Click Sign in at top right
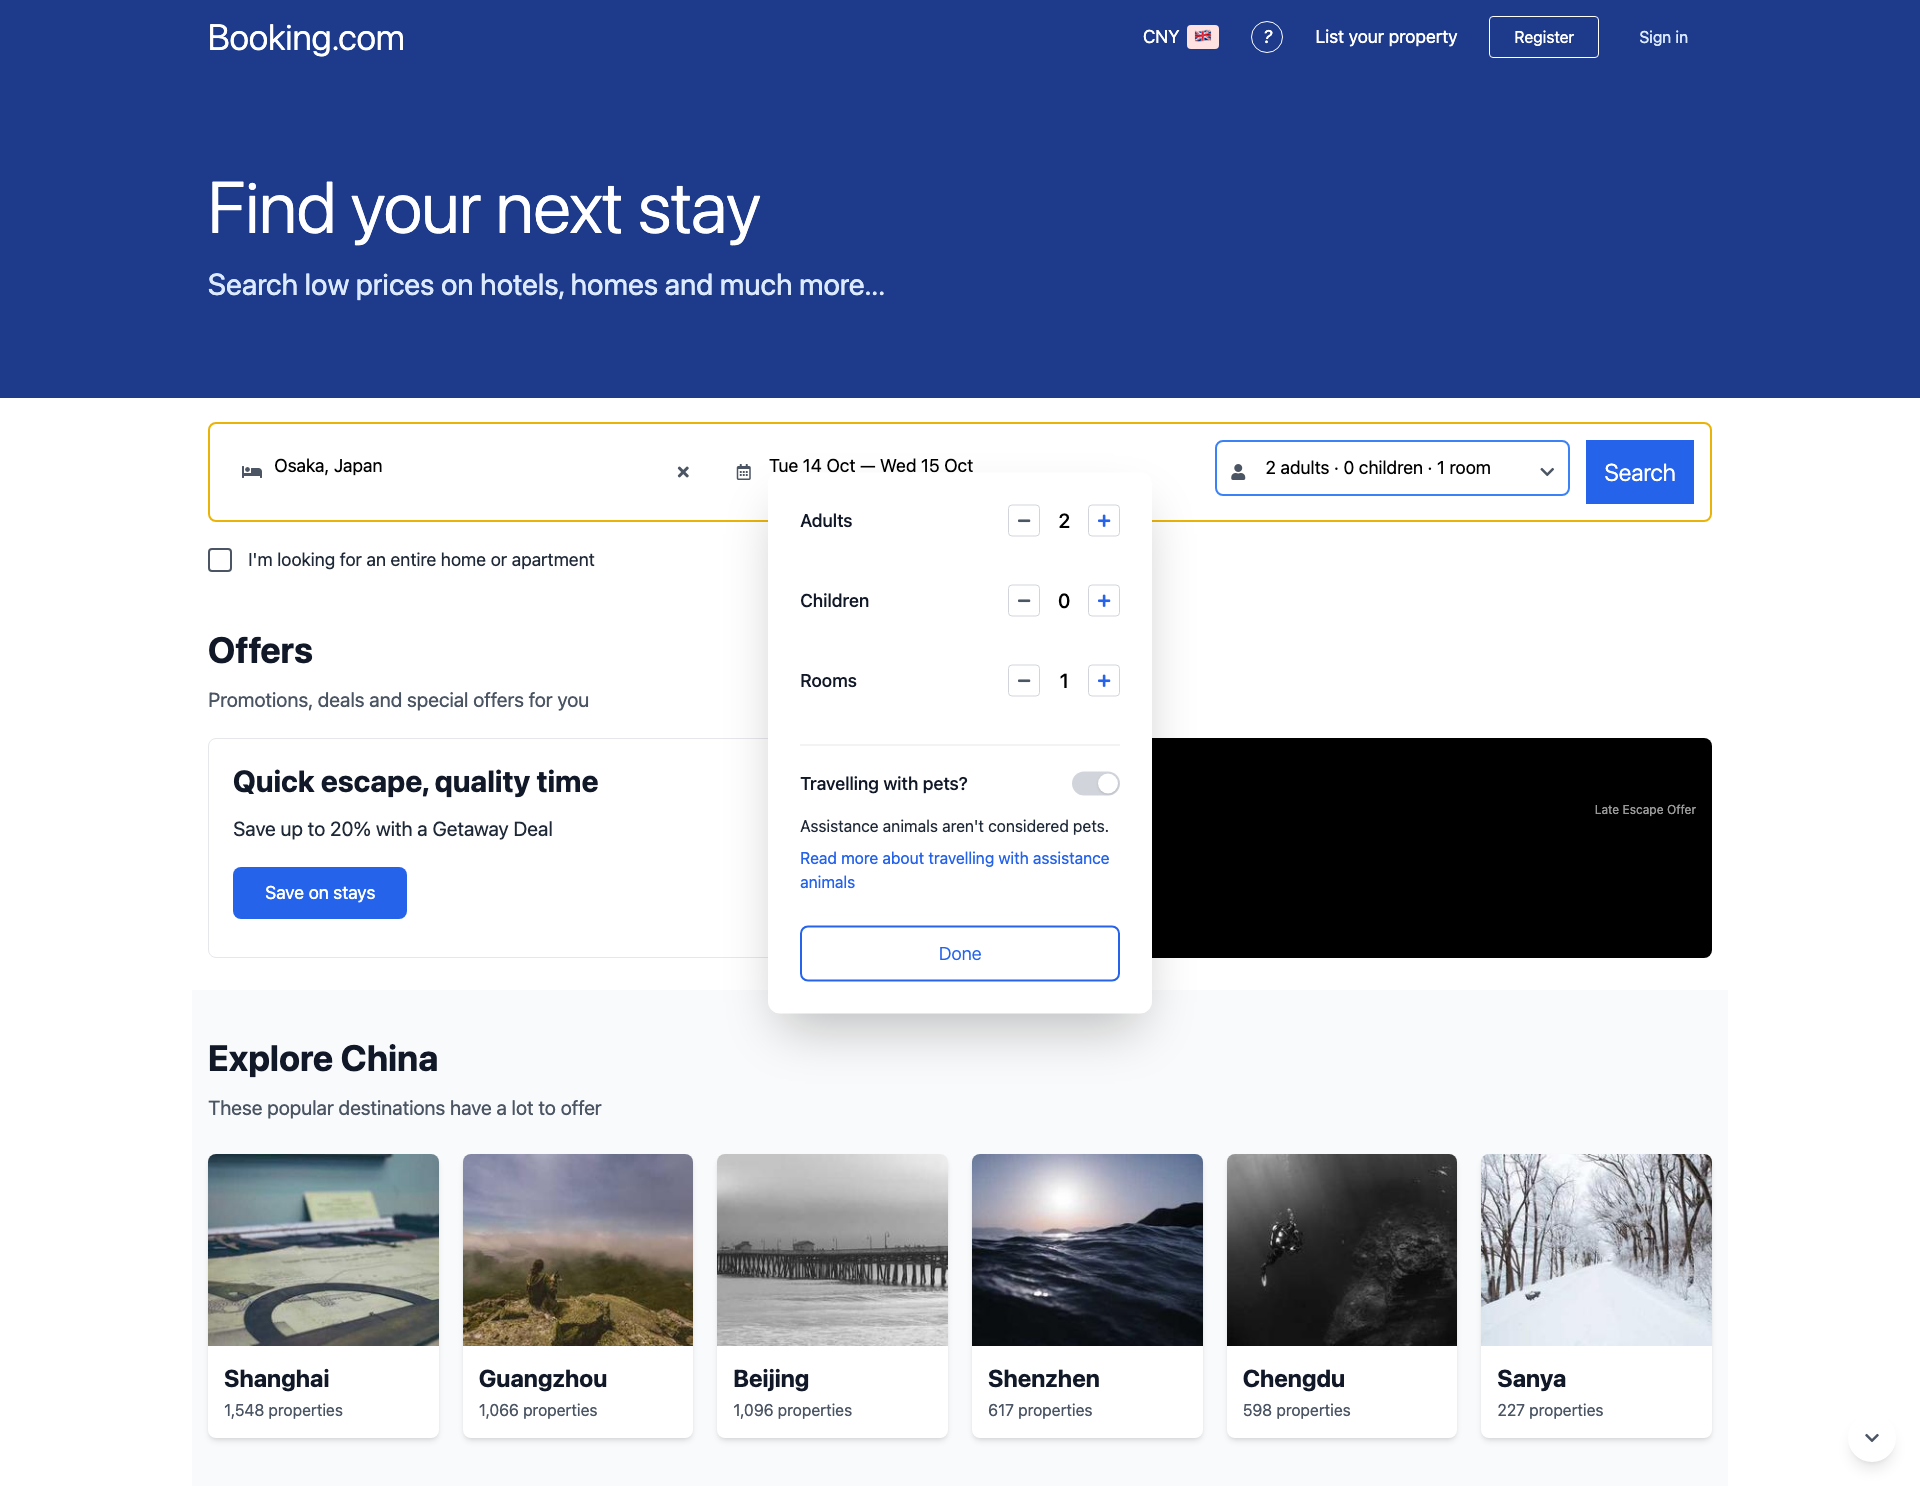Image resolution: width=1920 pixels, height=1486 pixels. click(x=1663, y=37)
